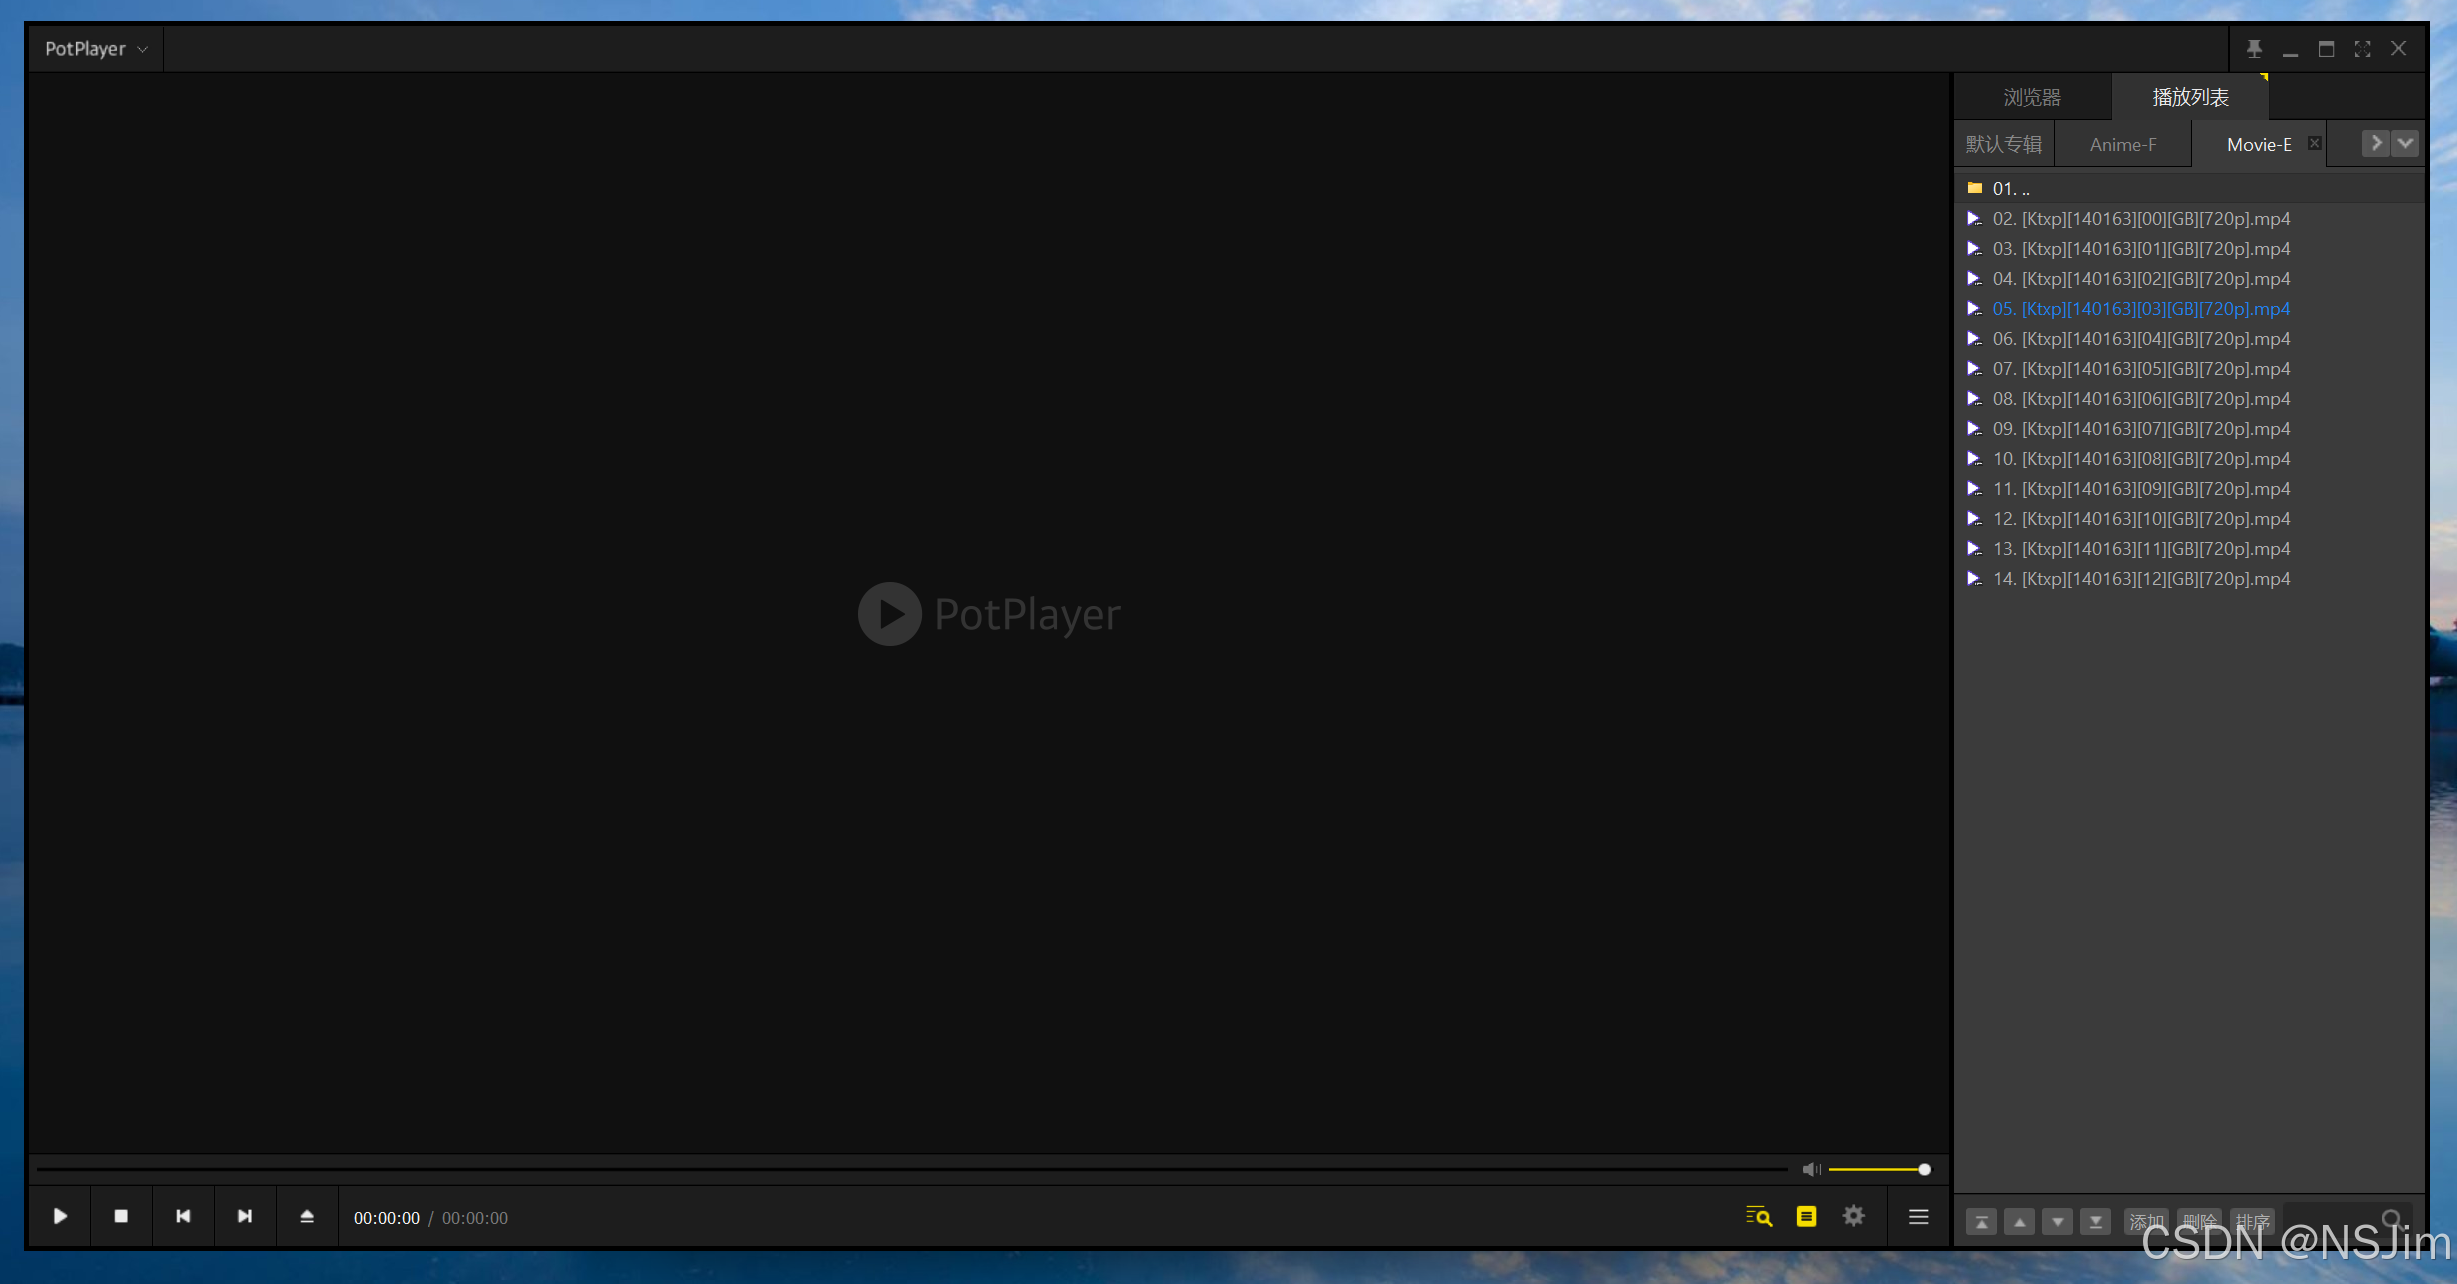Click the eject/open file icon
Screen dimensions: 2457x1284
pyautogui.click(x=307, y=1216)
